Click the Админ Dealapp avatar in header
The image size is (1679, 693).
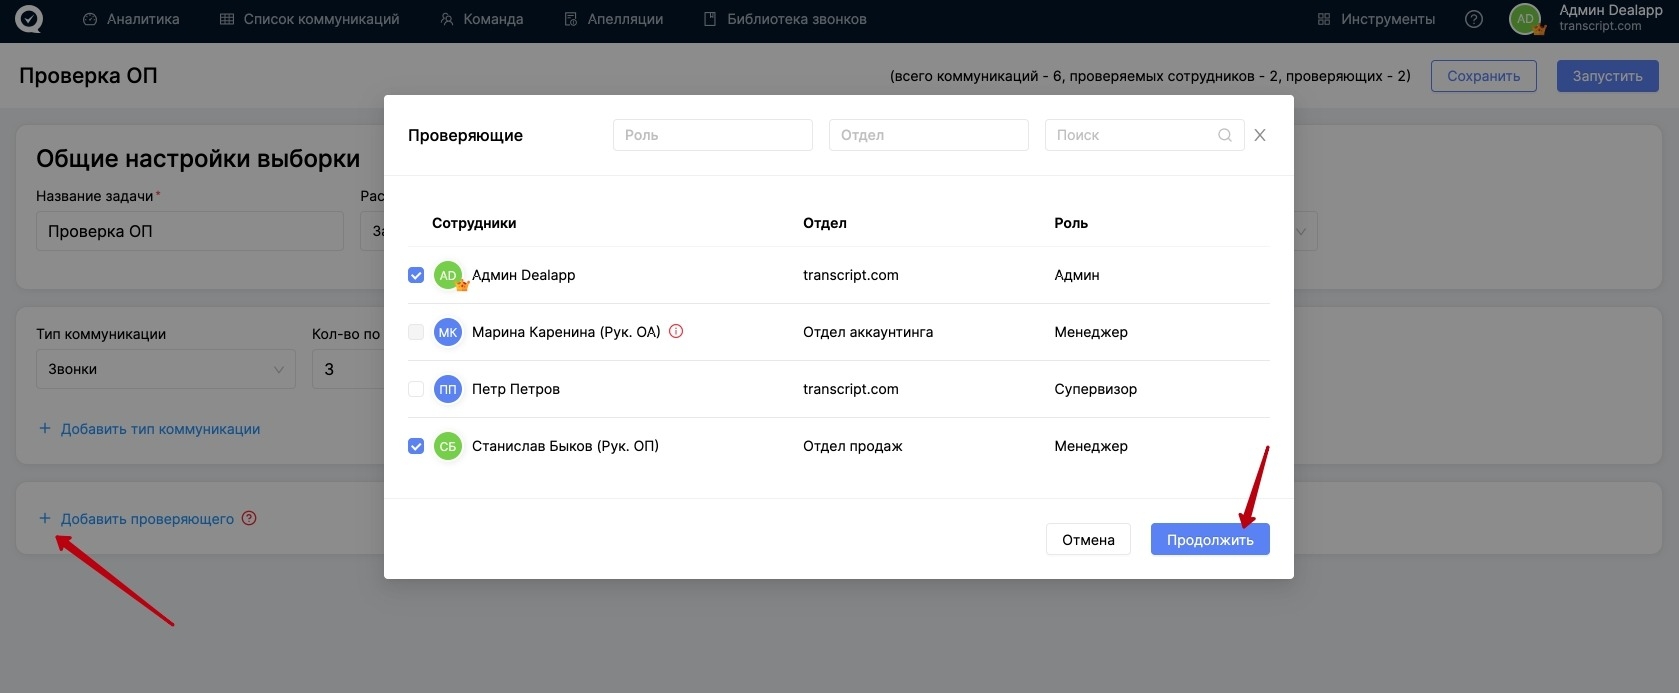tap(1525, 19)
